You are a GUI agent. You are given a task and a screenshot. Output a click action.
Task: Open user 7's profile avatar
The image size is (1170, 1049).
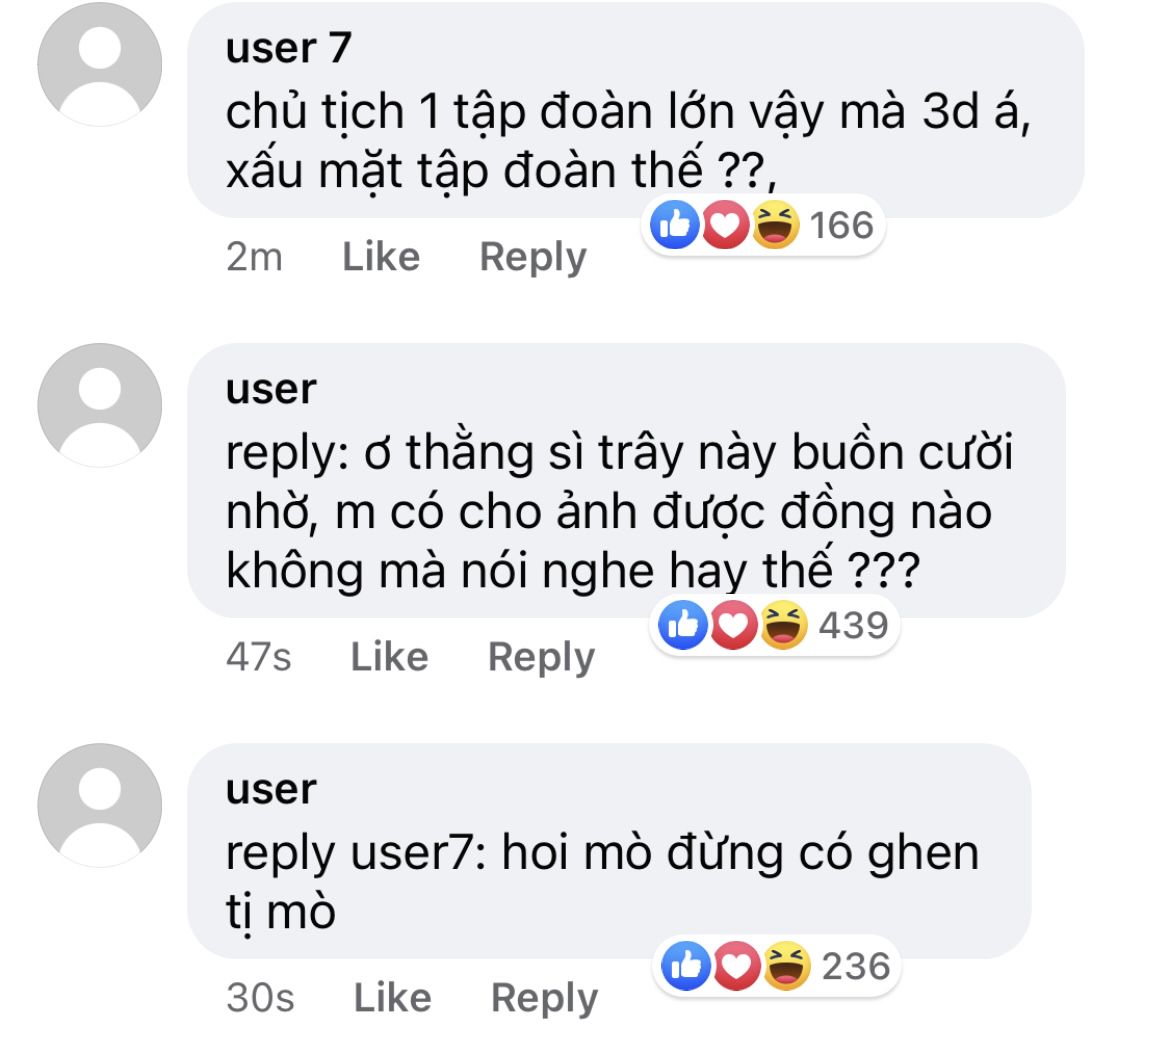click(x=100, y=64)
